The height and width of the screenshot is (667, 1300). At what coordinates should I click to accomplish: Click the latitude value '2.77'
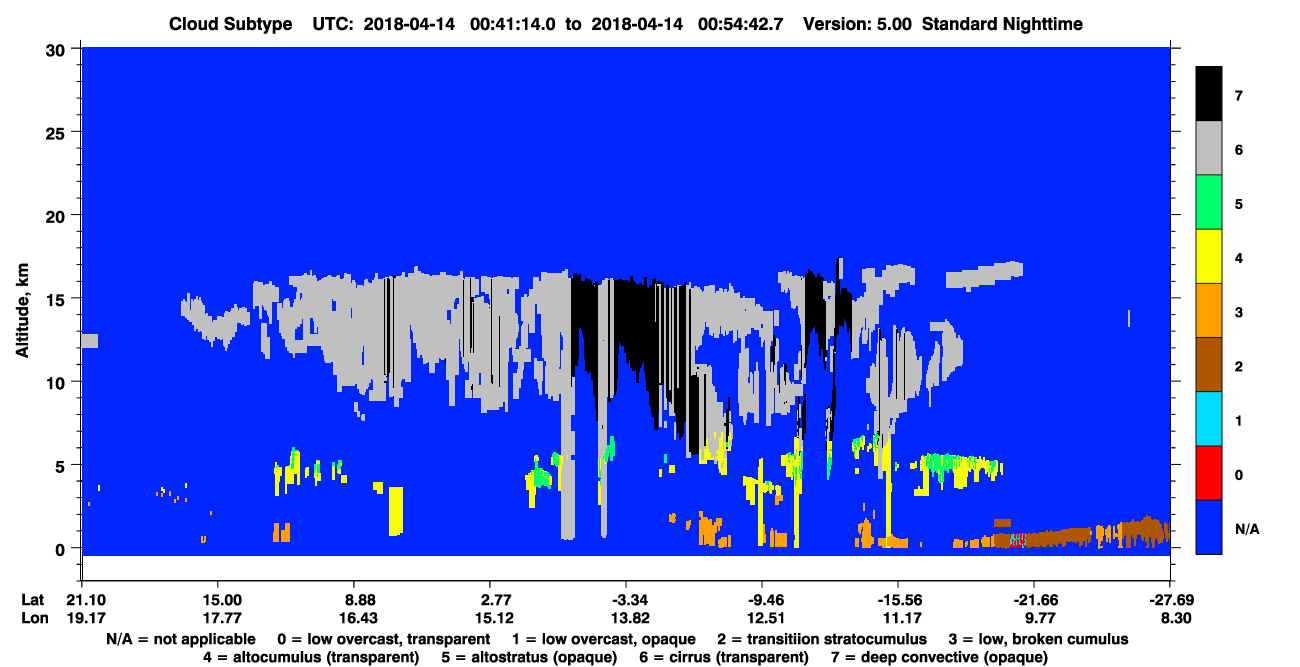coord(489,600)
